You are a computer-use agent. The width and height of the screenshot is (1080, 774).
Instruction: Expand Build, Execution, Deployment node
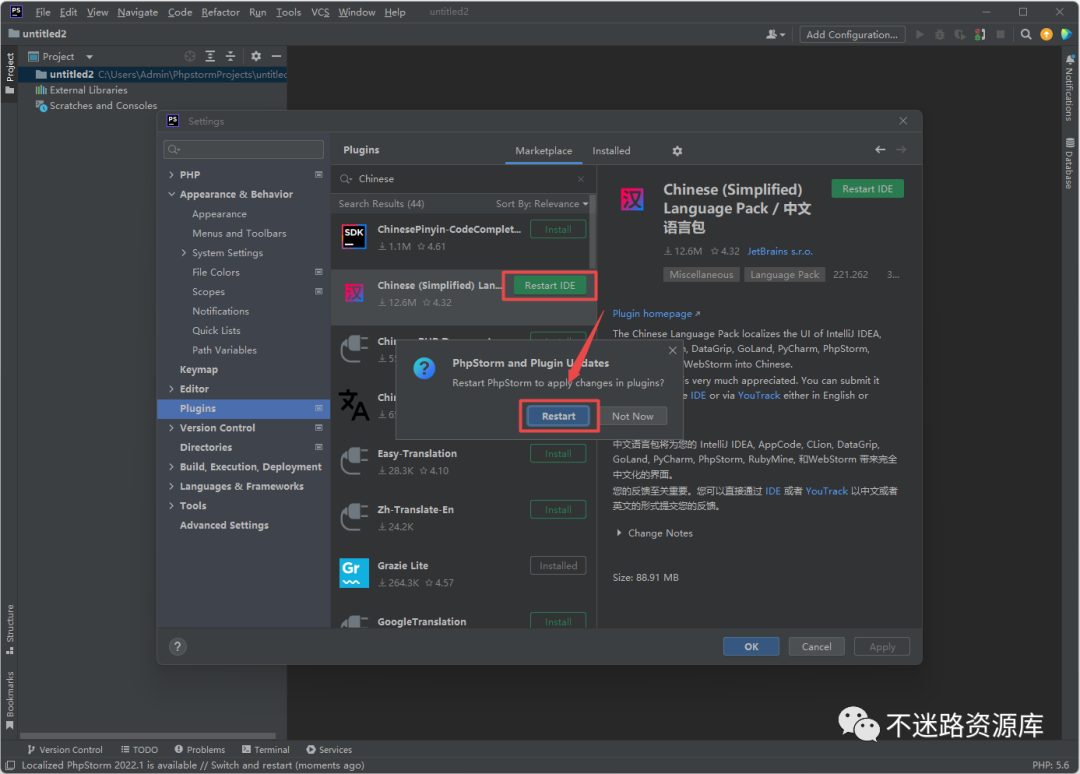point(172,467)
